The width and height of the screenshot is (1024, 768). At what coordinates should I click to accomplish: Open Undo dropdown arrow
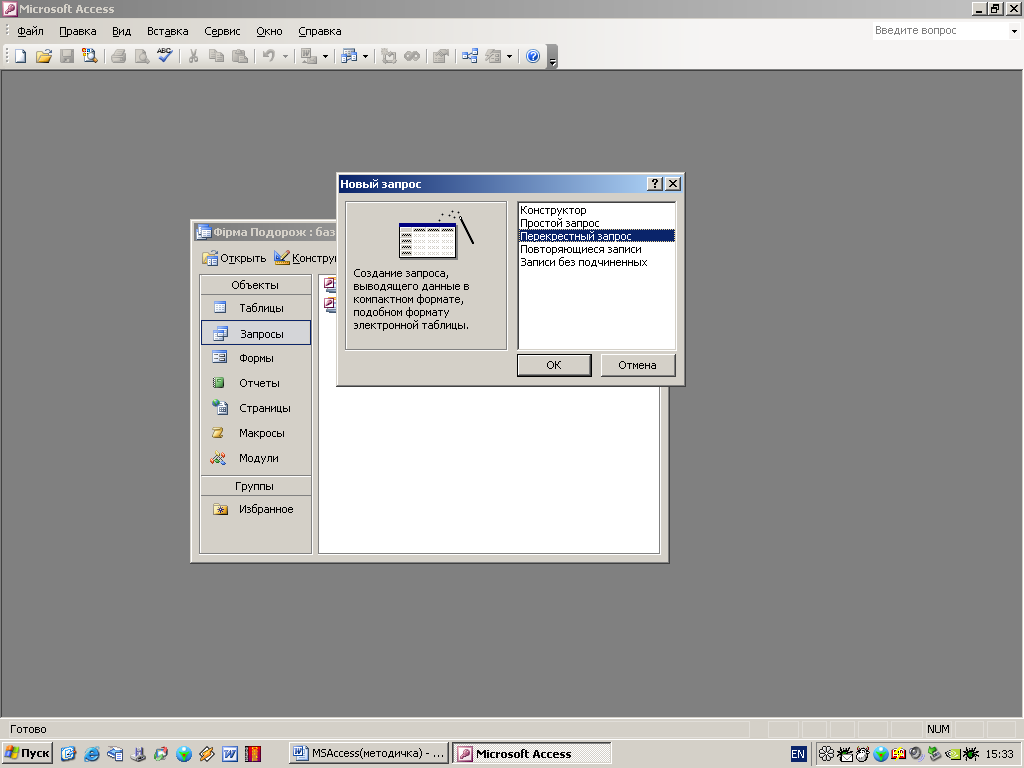pyautogui.click(x=285, y=57)
